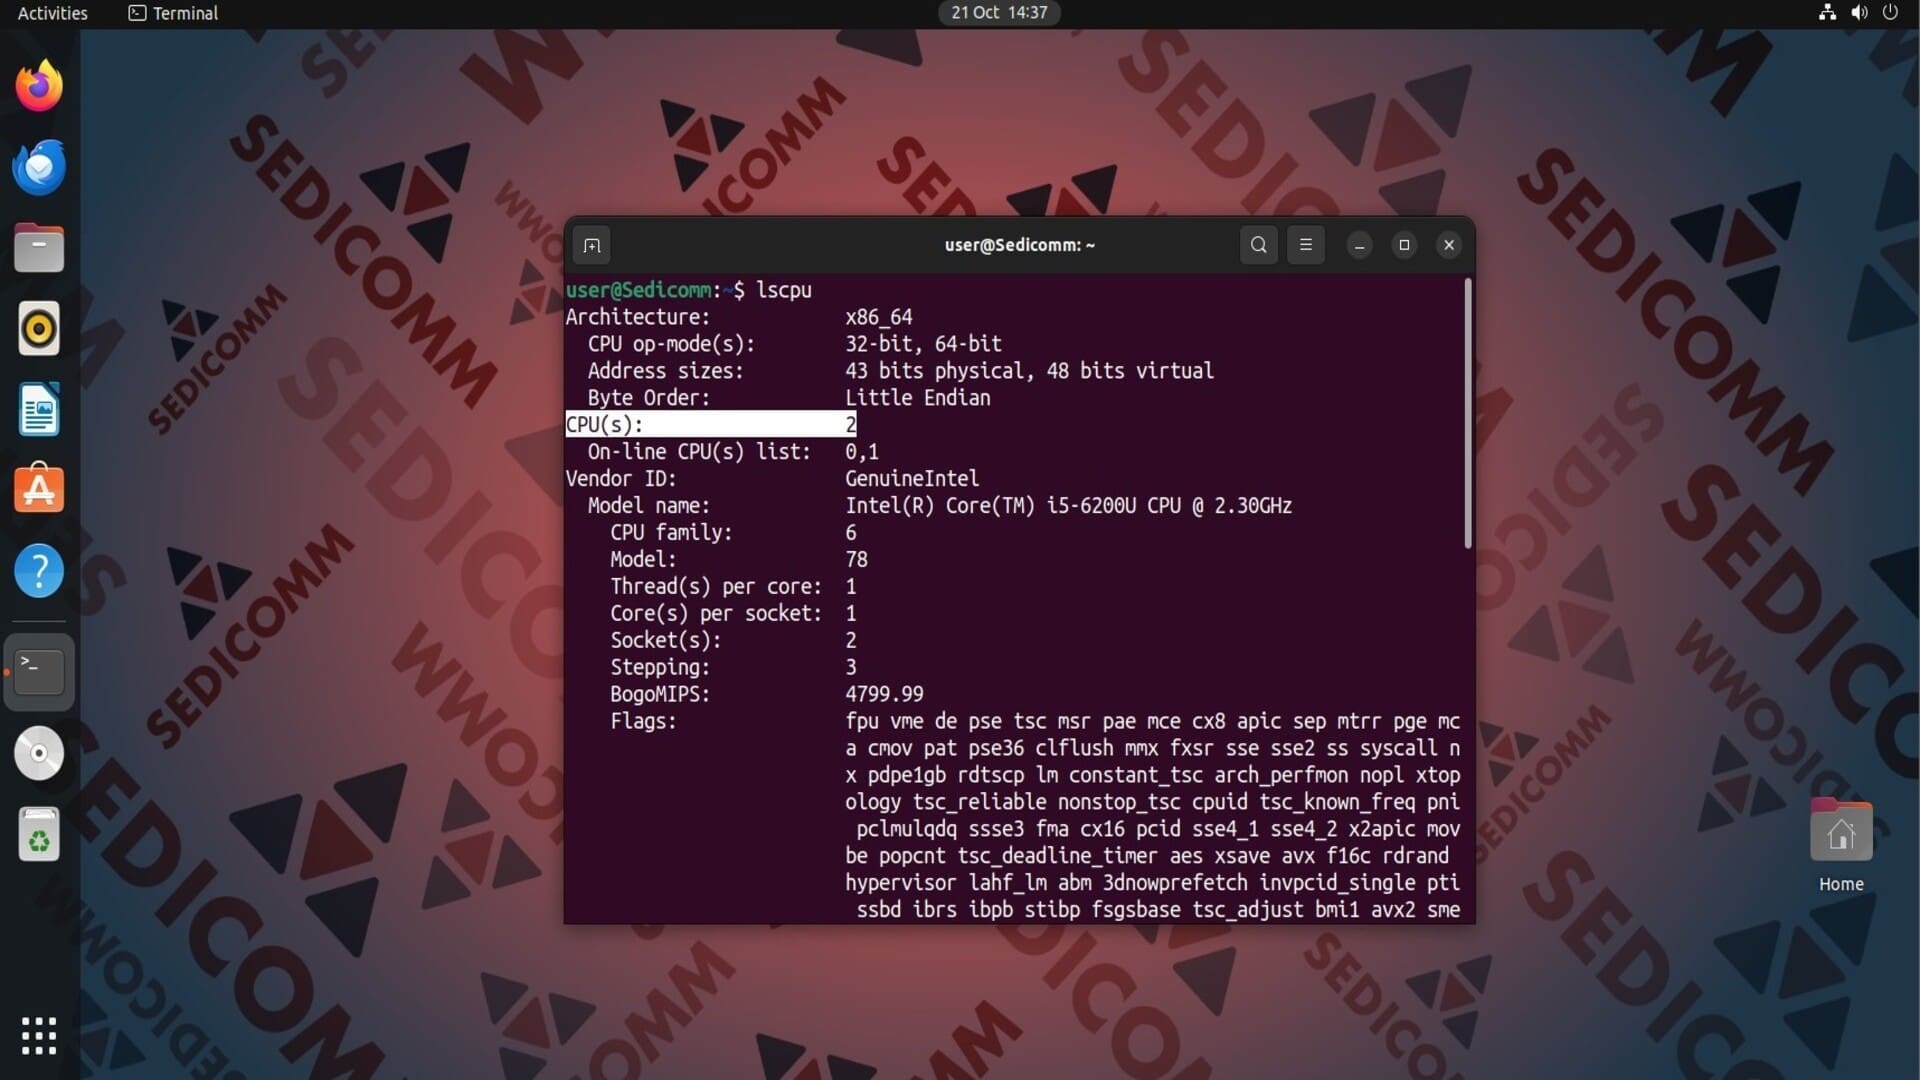1920x1080 pixels.
Task: Open the Terminal app menu in top bar
Action: click(x=173, y=13)
